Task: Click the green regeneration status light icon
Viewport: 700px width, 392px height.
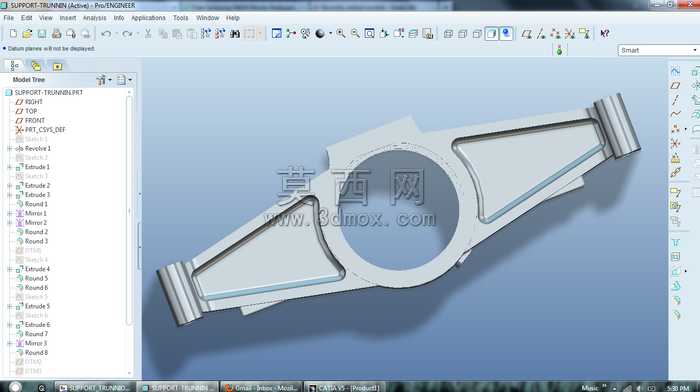Action: tap(559, 50)
